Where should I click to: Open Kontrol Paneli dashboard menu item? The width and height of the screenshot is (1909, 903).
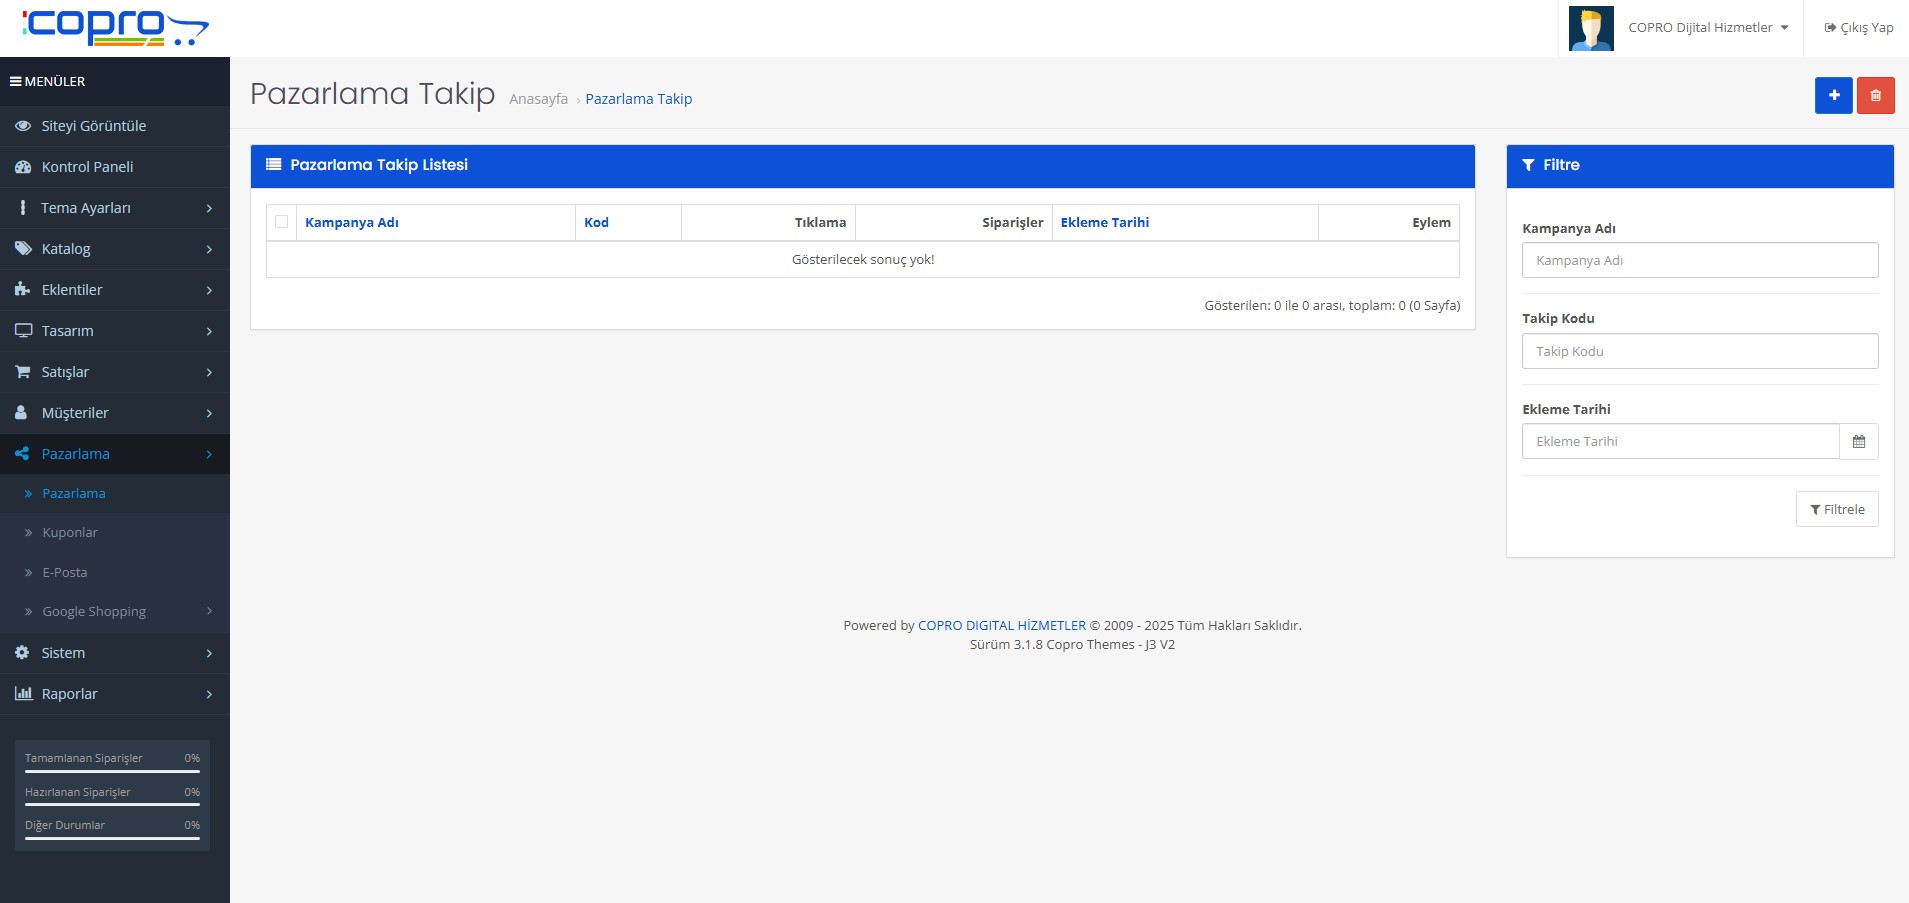coord(87,167)
